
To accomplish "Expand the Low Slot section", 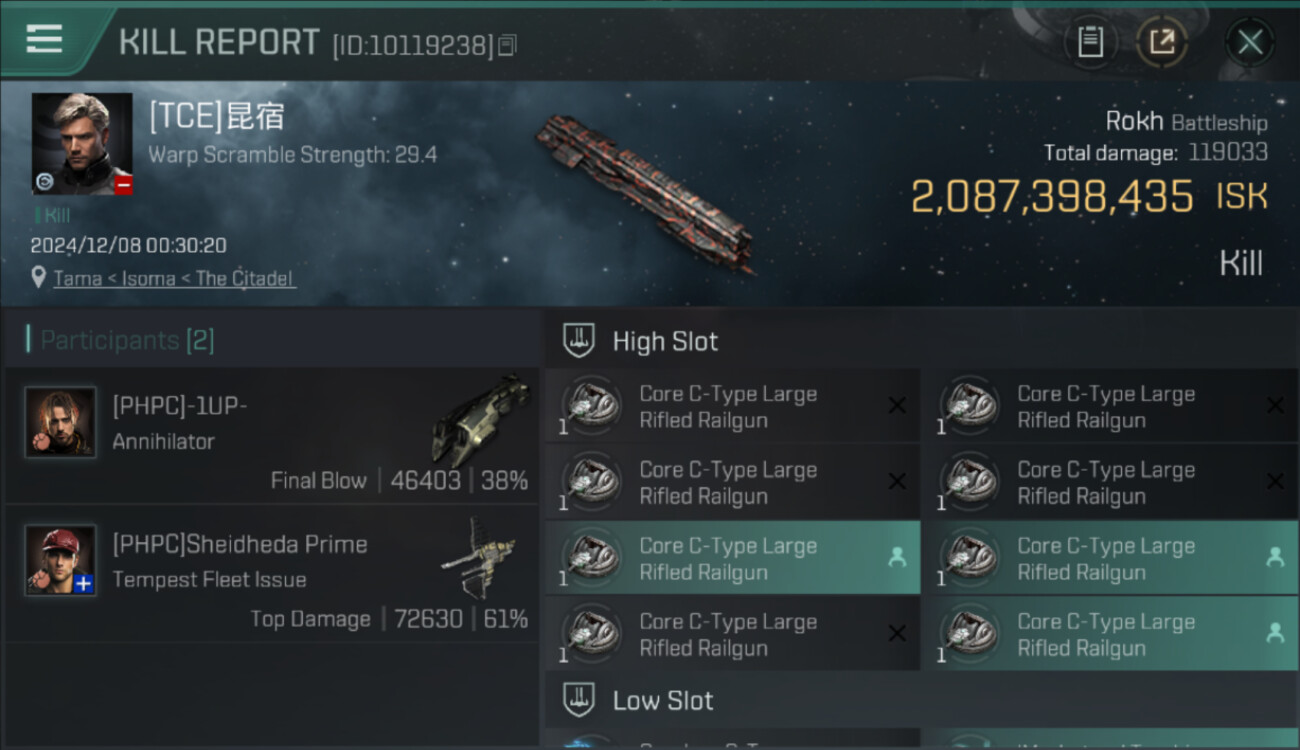I will (x=662, y=700).
